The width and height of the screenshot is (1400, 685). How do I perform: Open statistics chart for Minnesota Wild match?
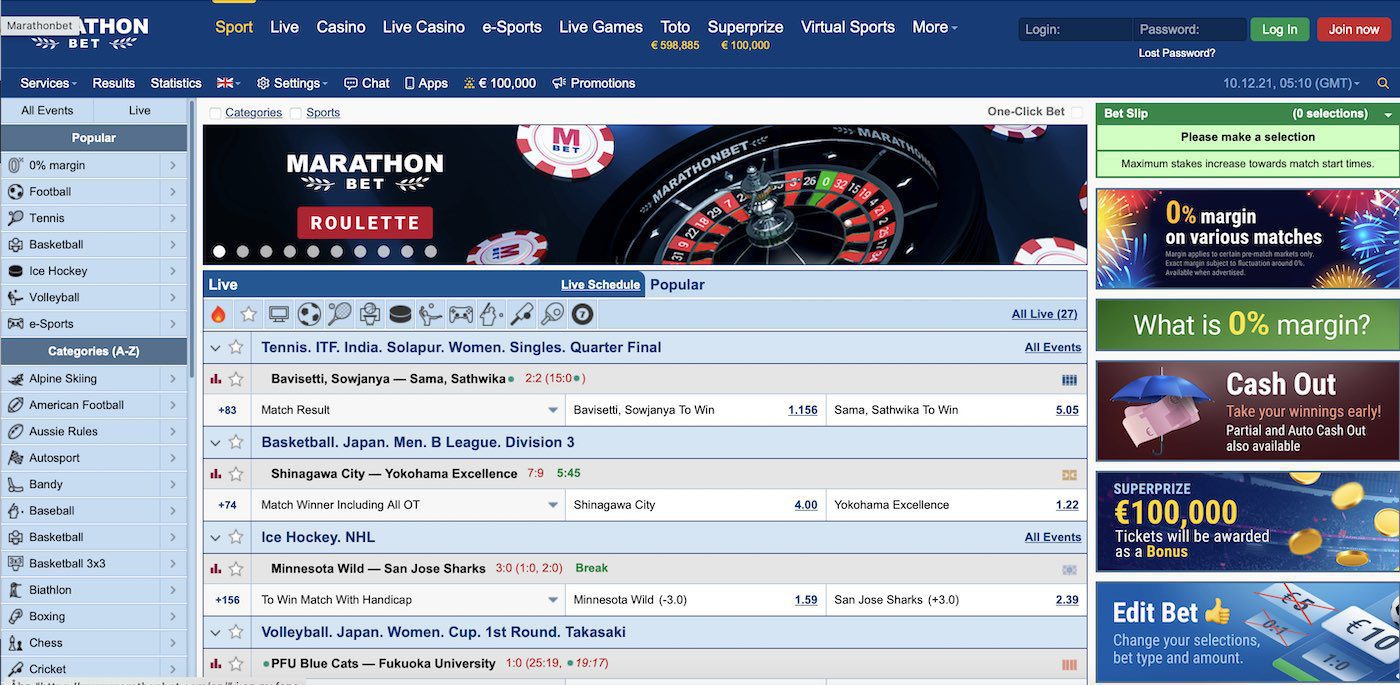click(x=215, y=569)
